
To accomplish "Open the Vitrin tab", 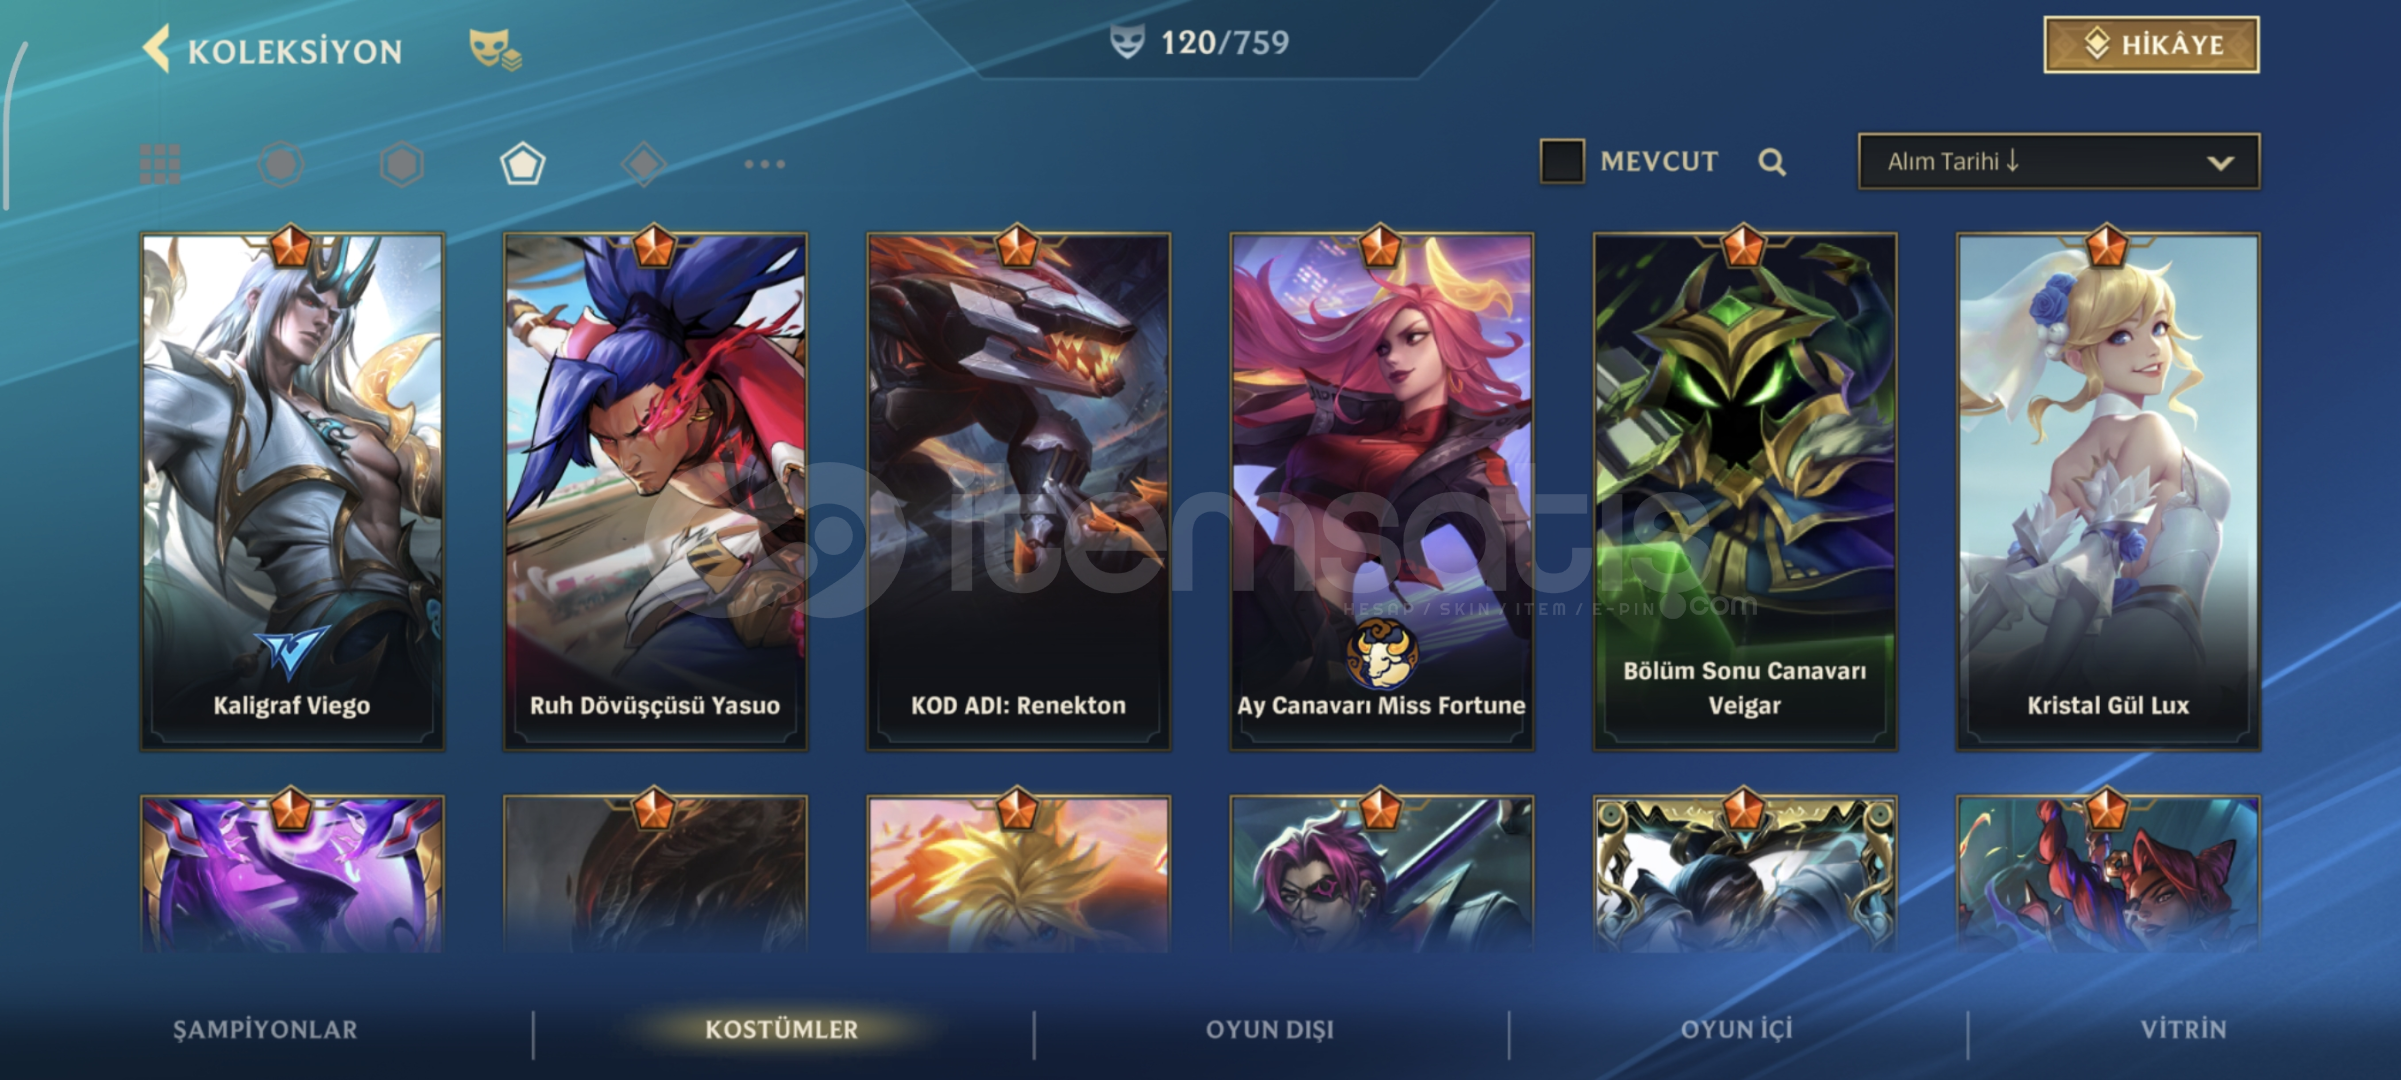I will pyautogui.click(x=2184, y=1030).
